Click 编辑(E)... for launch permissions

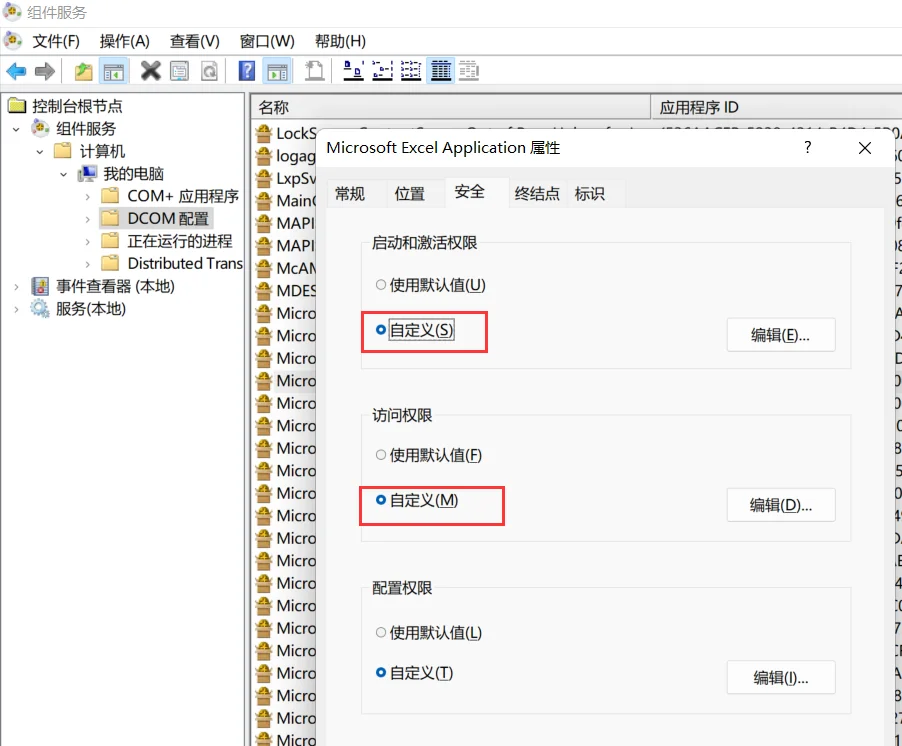781,335
